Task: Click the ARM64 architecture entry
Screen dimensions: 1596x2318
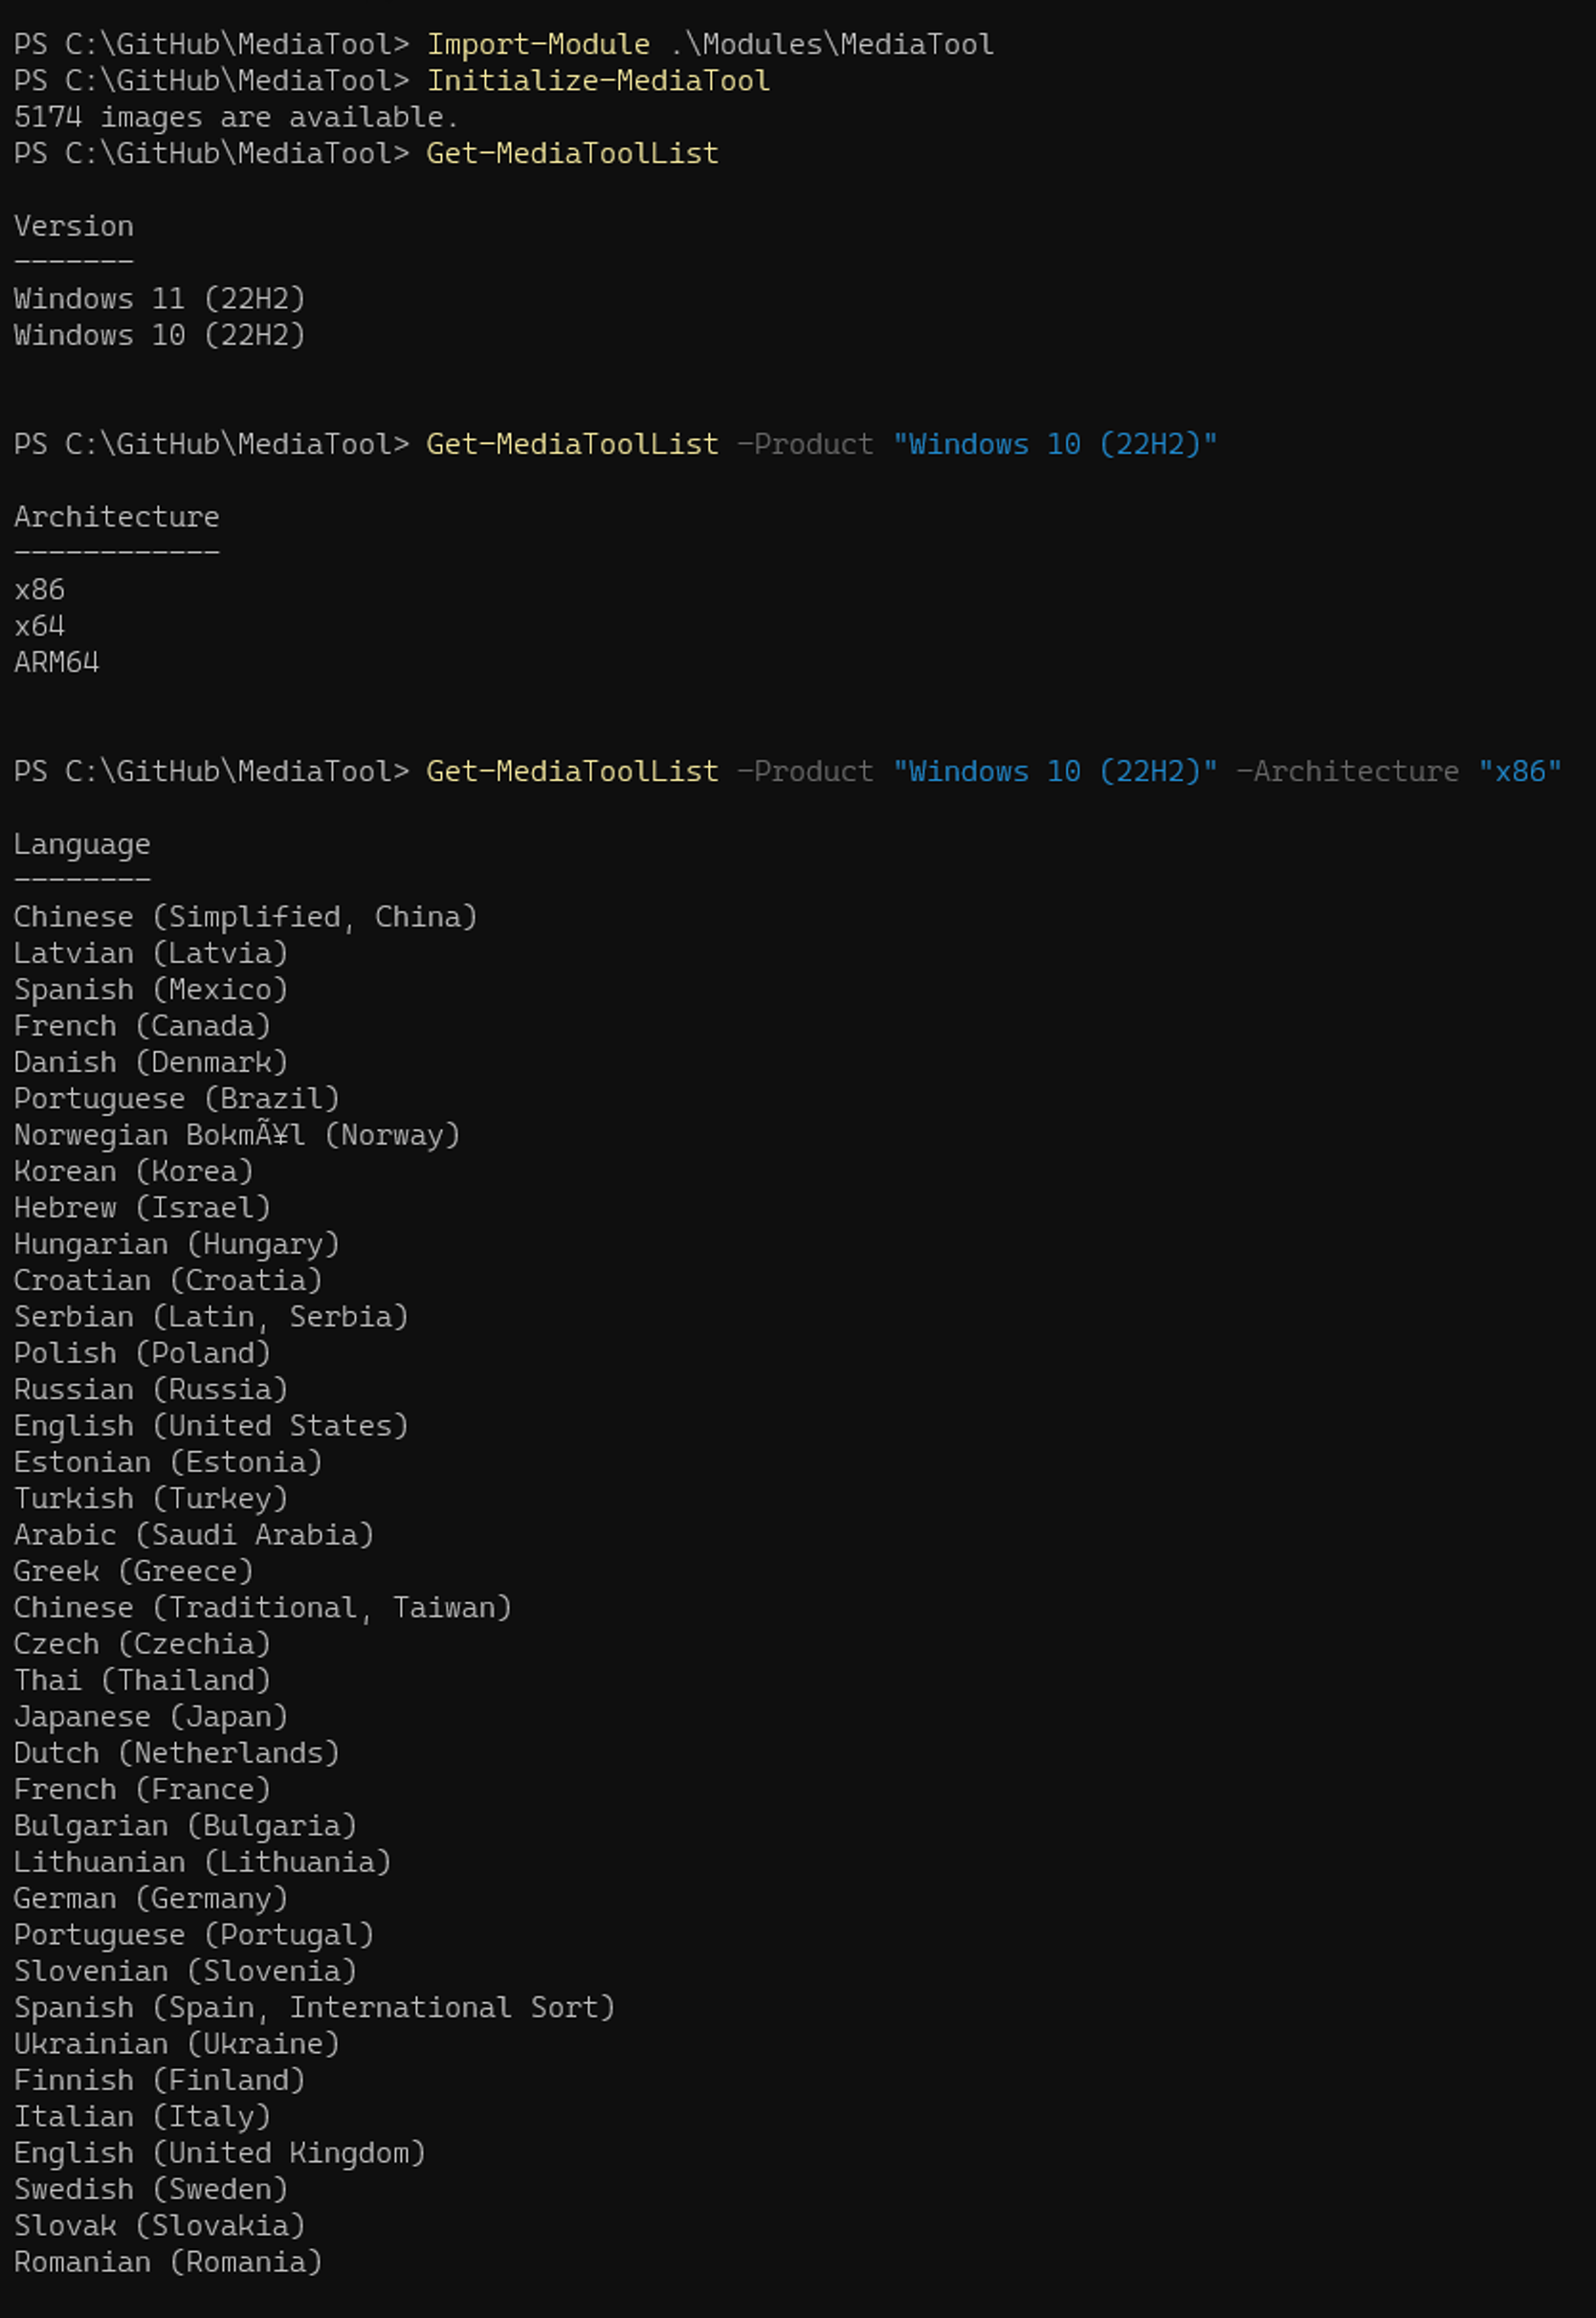Action: click(x=57, y=663)
